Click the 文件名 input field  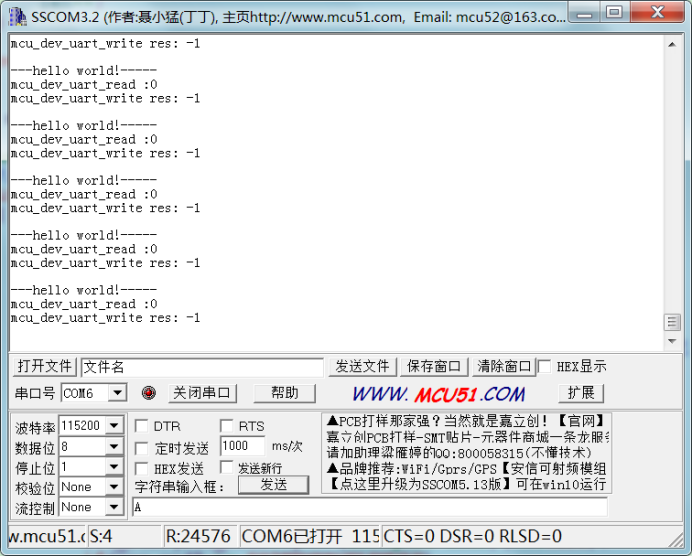pos(203,367)
